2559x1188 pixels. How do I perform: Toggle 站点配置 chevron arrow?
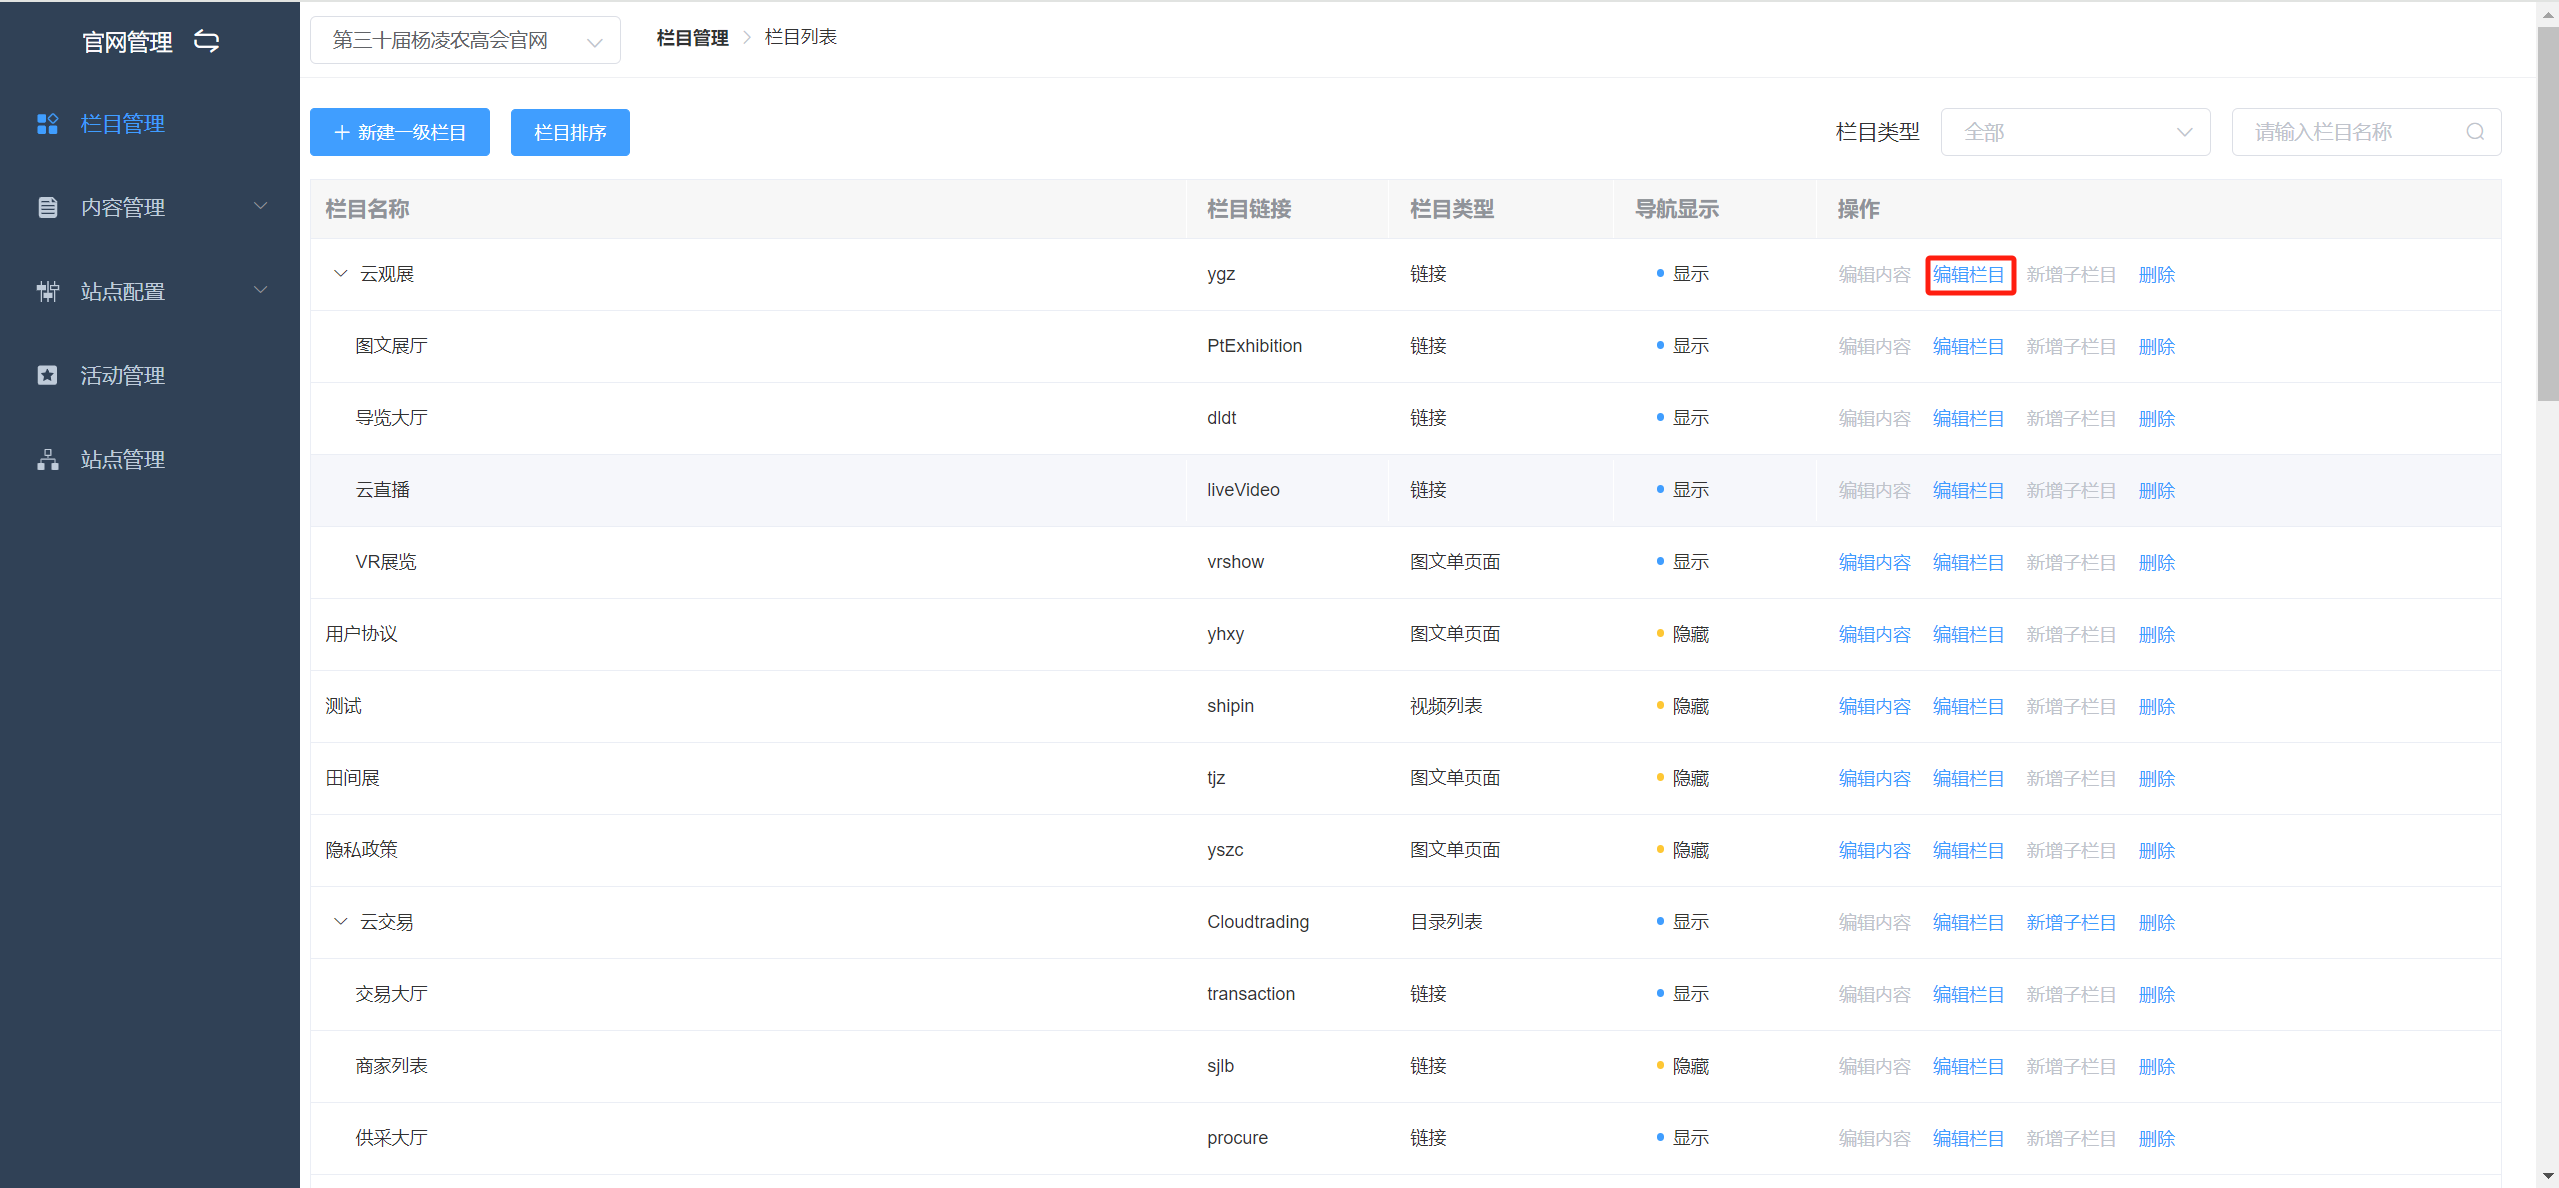coord(261,291)
